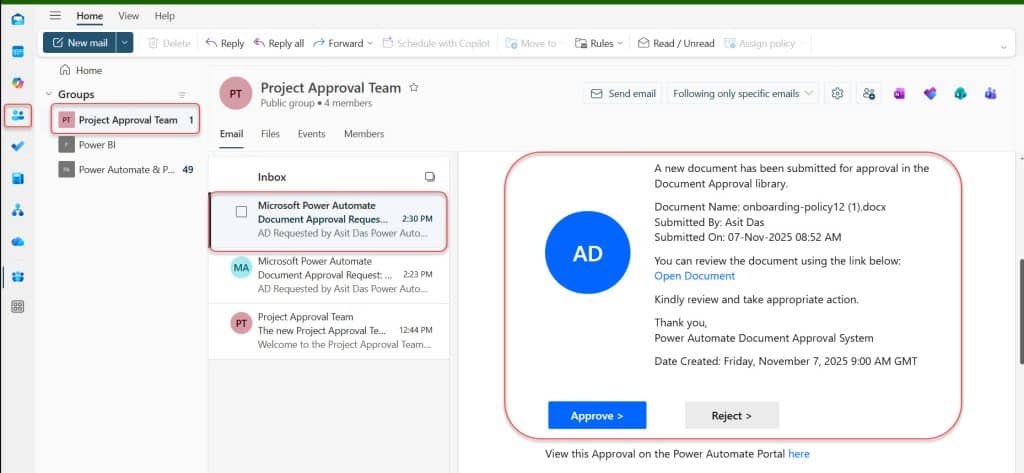Select Project Approval Team group in sidebar

(125, 120)
